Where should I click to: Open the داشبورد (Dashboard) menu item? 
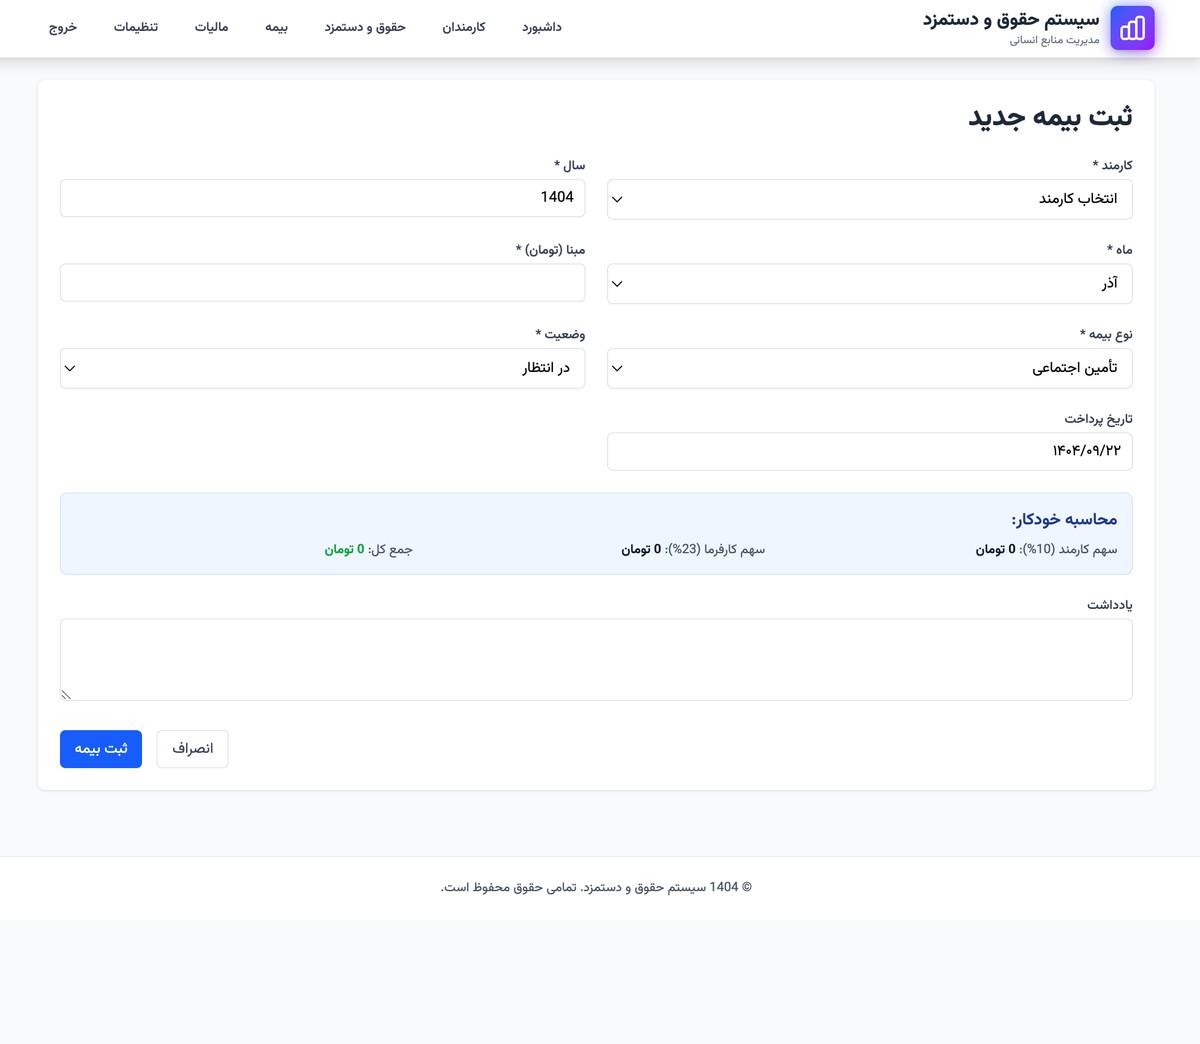pyautogui.click(x=541, y=28)
